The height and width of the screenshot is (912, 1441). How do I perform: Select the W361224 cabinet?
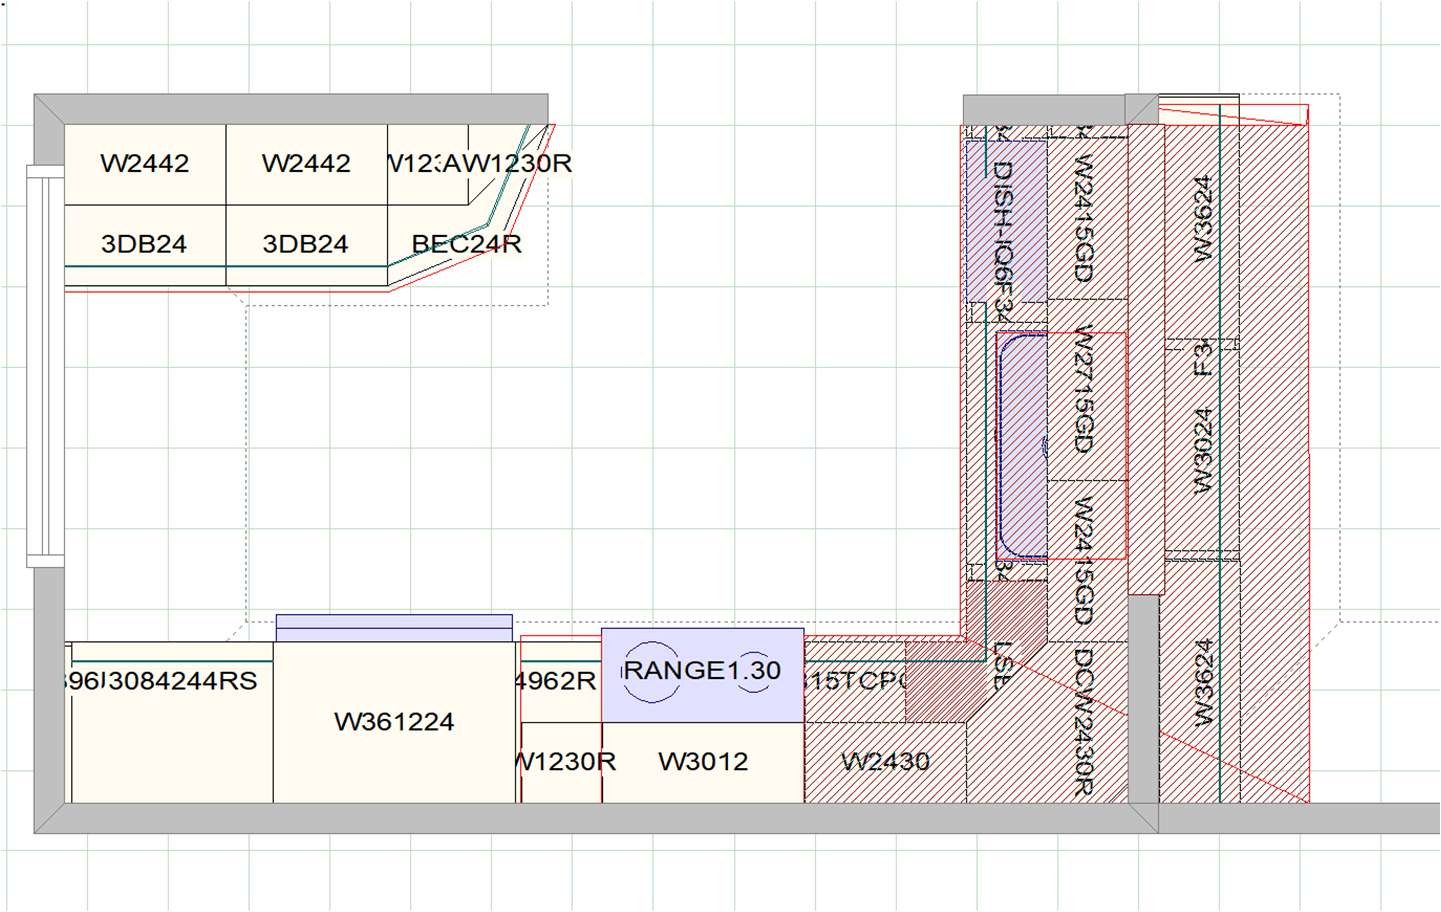point(394,722)
